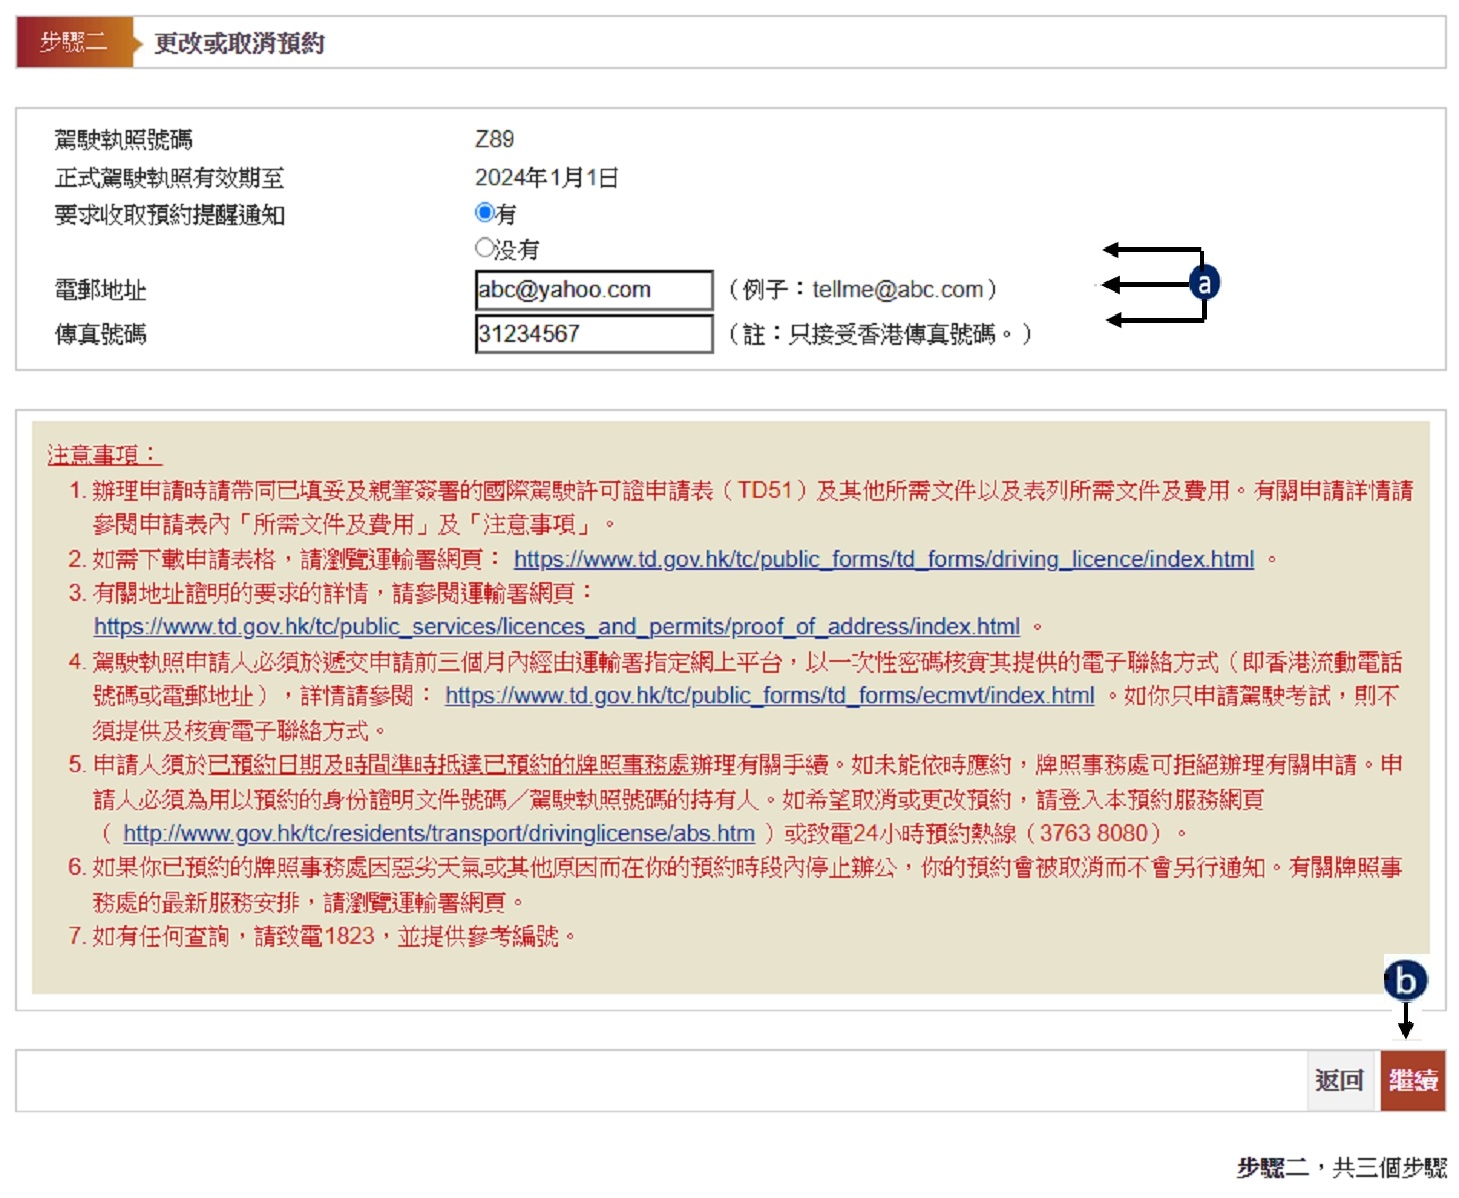Click the 電郵地址 email input field
Viewport: 1459px width, 1198px height.
593,290
